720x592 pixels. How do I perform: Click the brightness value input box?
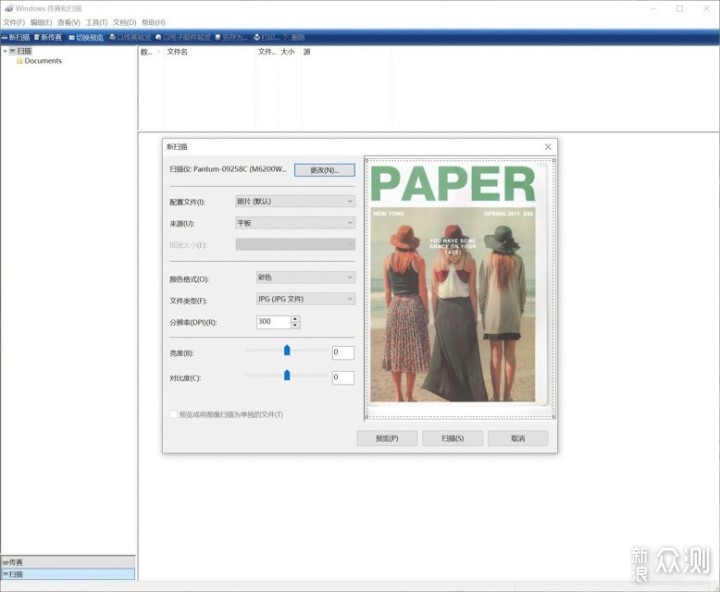pos(343,353)
